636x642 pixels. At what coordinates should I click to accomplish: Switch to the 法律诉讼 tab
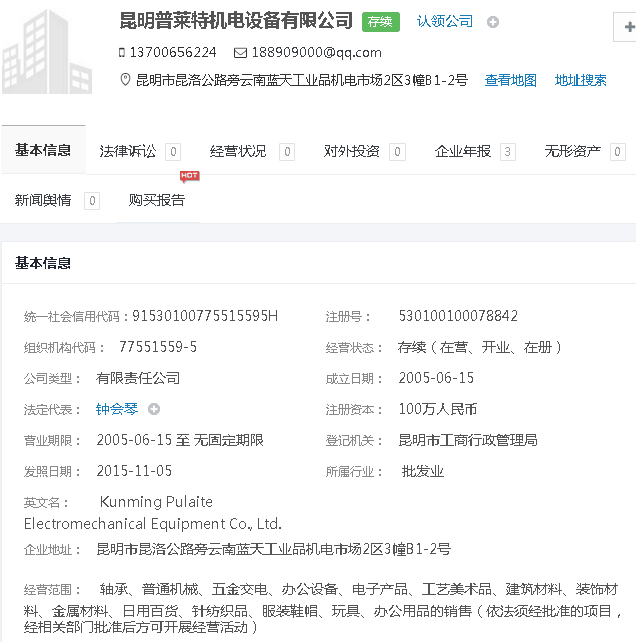tap(128, 151)
